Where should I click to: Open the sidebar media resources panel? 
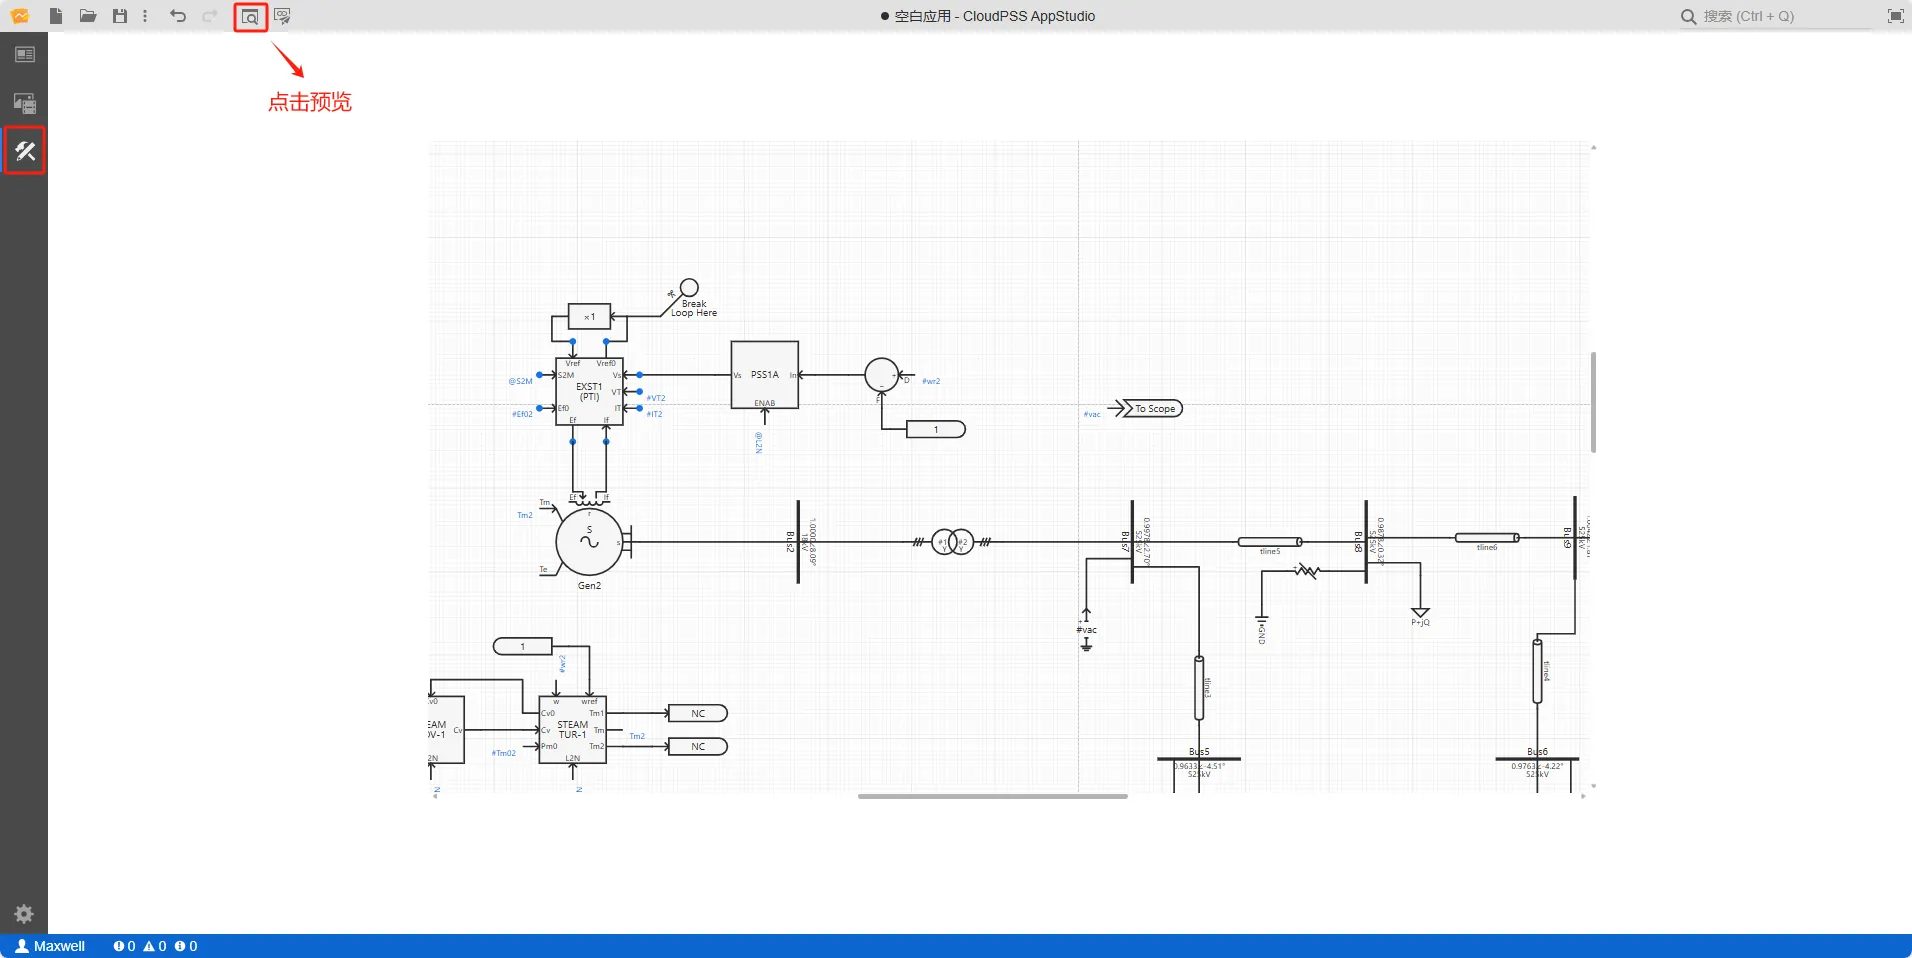25,103
